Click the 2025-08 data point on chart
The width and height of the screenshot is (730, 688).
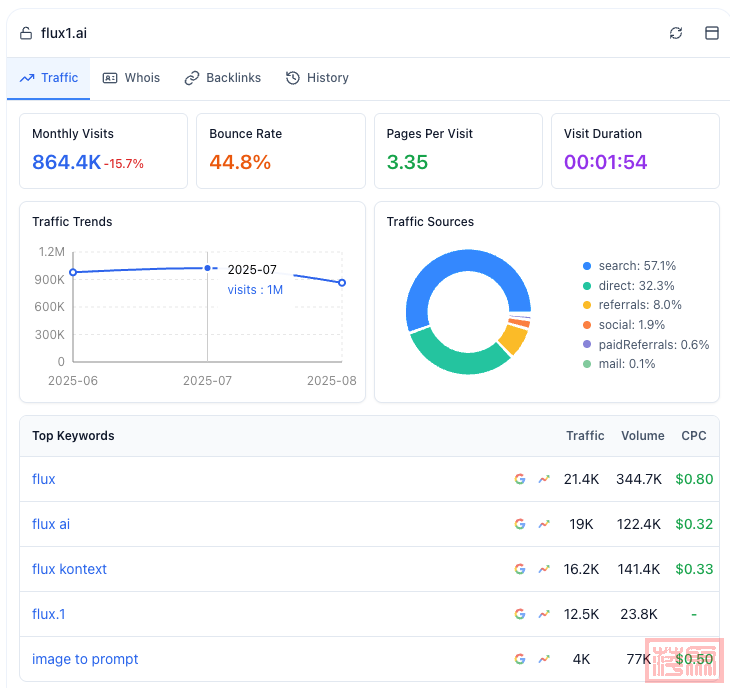[342, 283]
